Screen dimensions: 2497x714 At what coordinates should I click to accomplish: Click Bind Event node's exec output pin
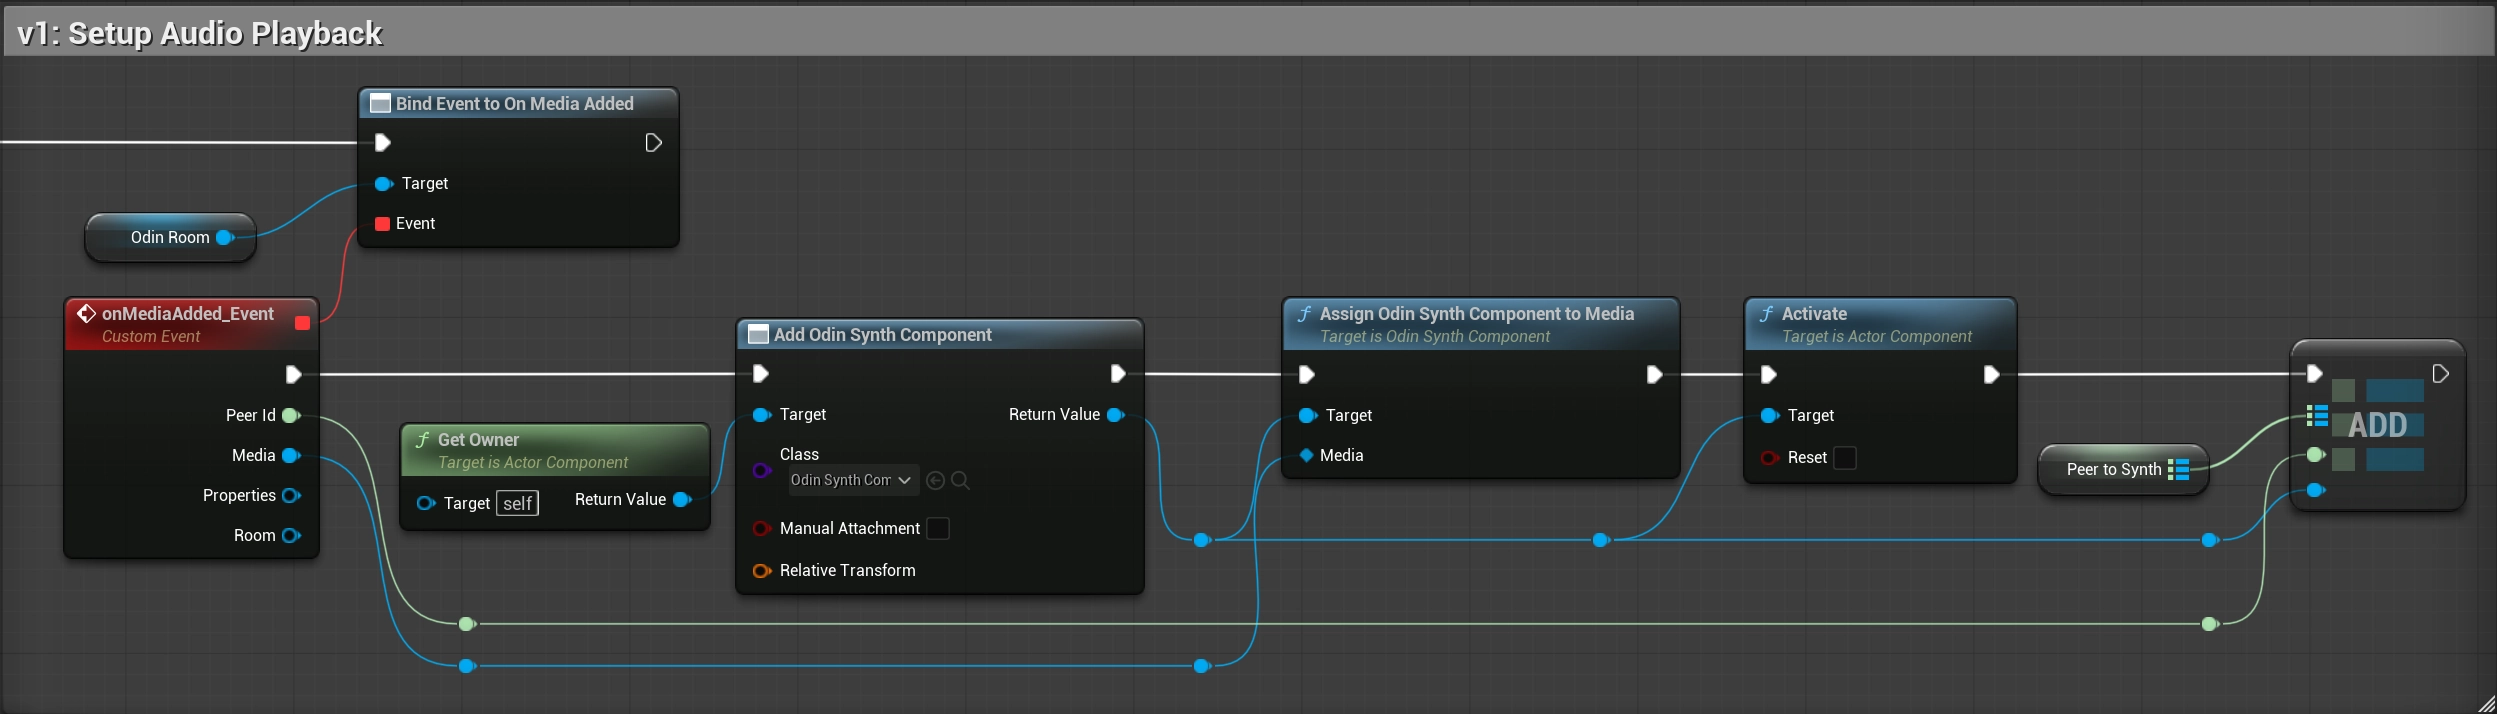tap(653, 143)
